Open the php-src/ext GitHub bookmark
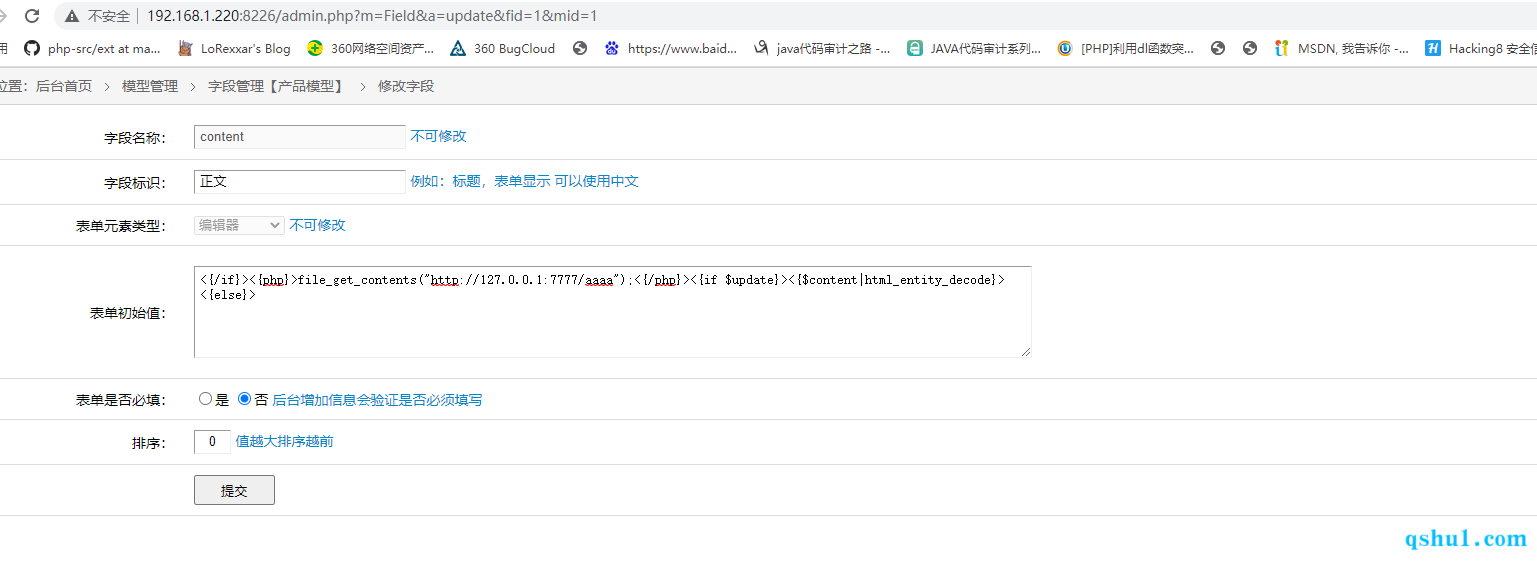 (x=92, y=48)
